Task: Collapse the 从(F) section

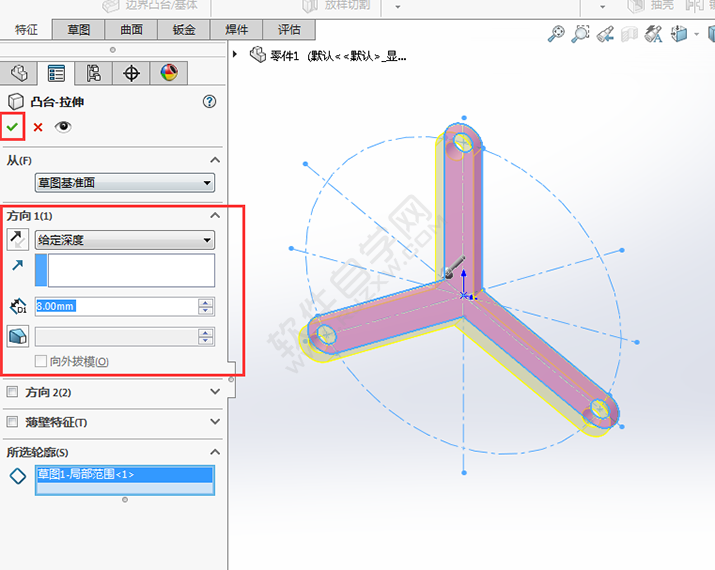Action: click(x=215, y=160)
